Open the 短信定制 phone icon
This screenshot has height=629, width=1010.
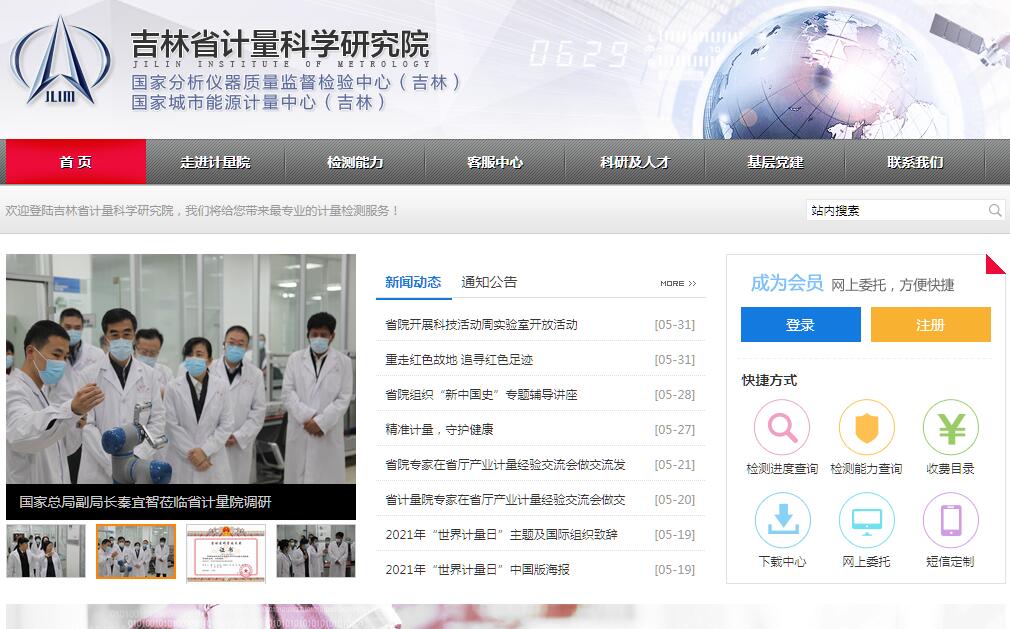(x=950, y=521)
